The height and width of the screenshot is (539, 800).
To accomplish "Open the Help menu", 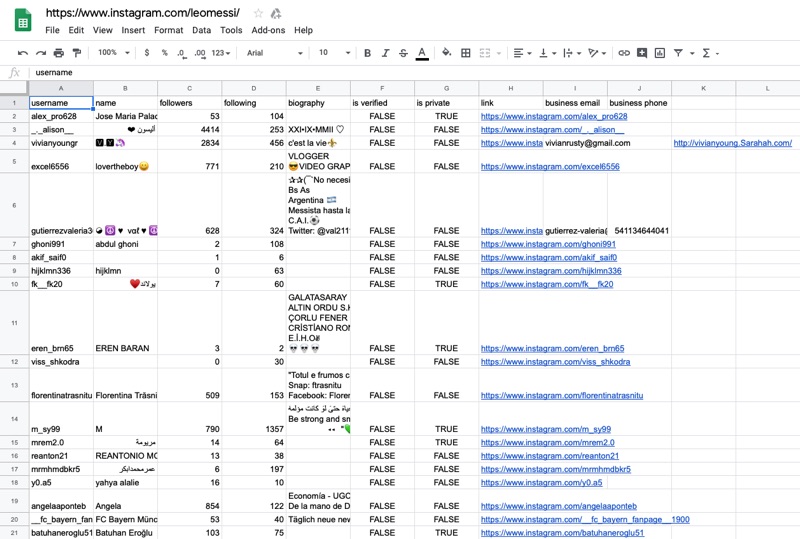I will point(303,30).
